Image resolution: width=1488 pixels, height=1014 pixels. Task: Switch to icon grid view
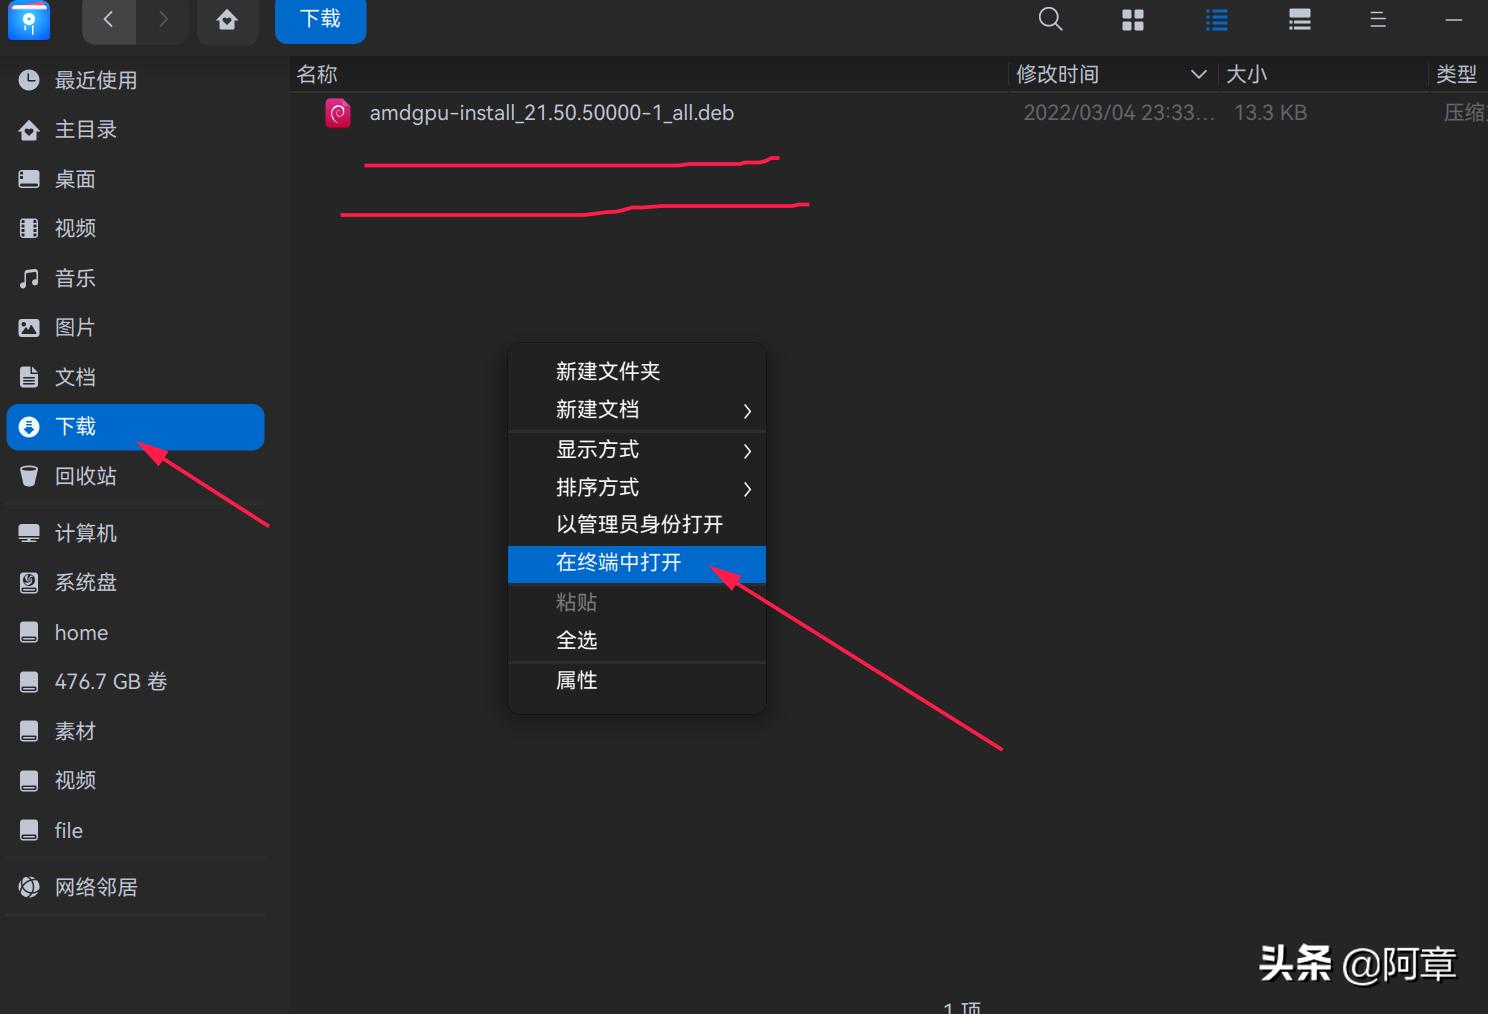click(1132, 19)
